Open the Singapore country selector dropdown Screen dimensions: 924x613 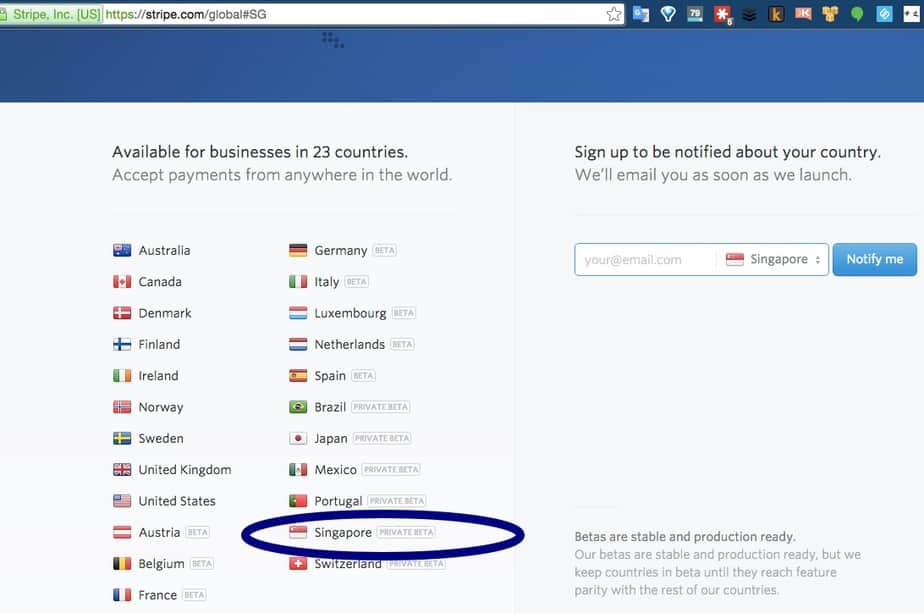[x=773, y=259]
